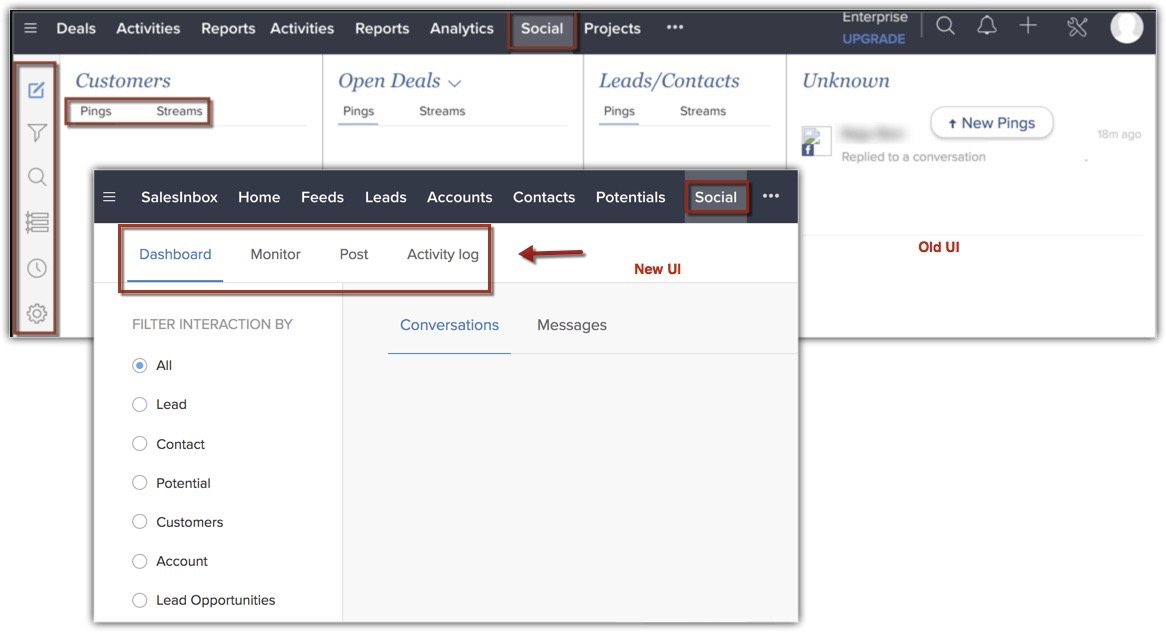The height and width of the screenshot is (642, 1166).
Task: Click the user profile avatar
Action: click(x=1127, y=27)
